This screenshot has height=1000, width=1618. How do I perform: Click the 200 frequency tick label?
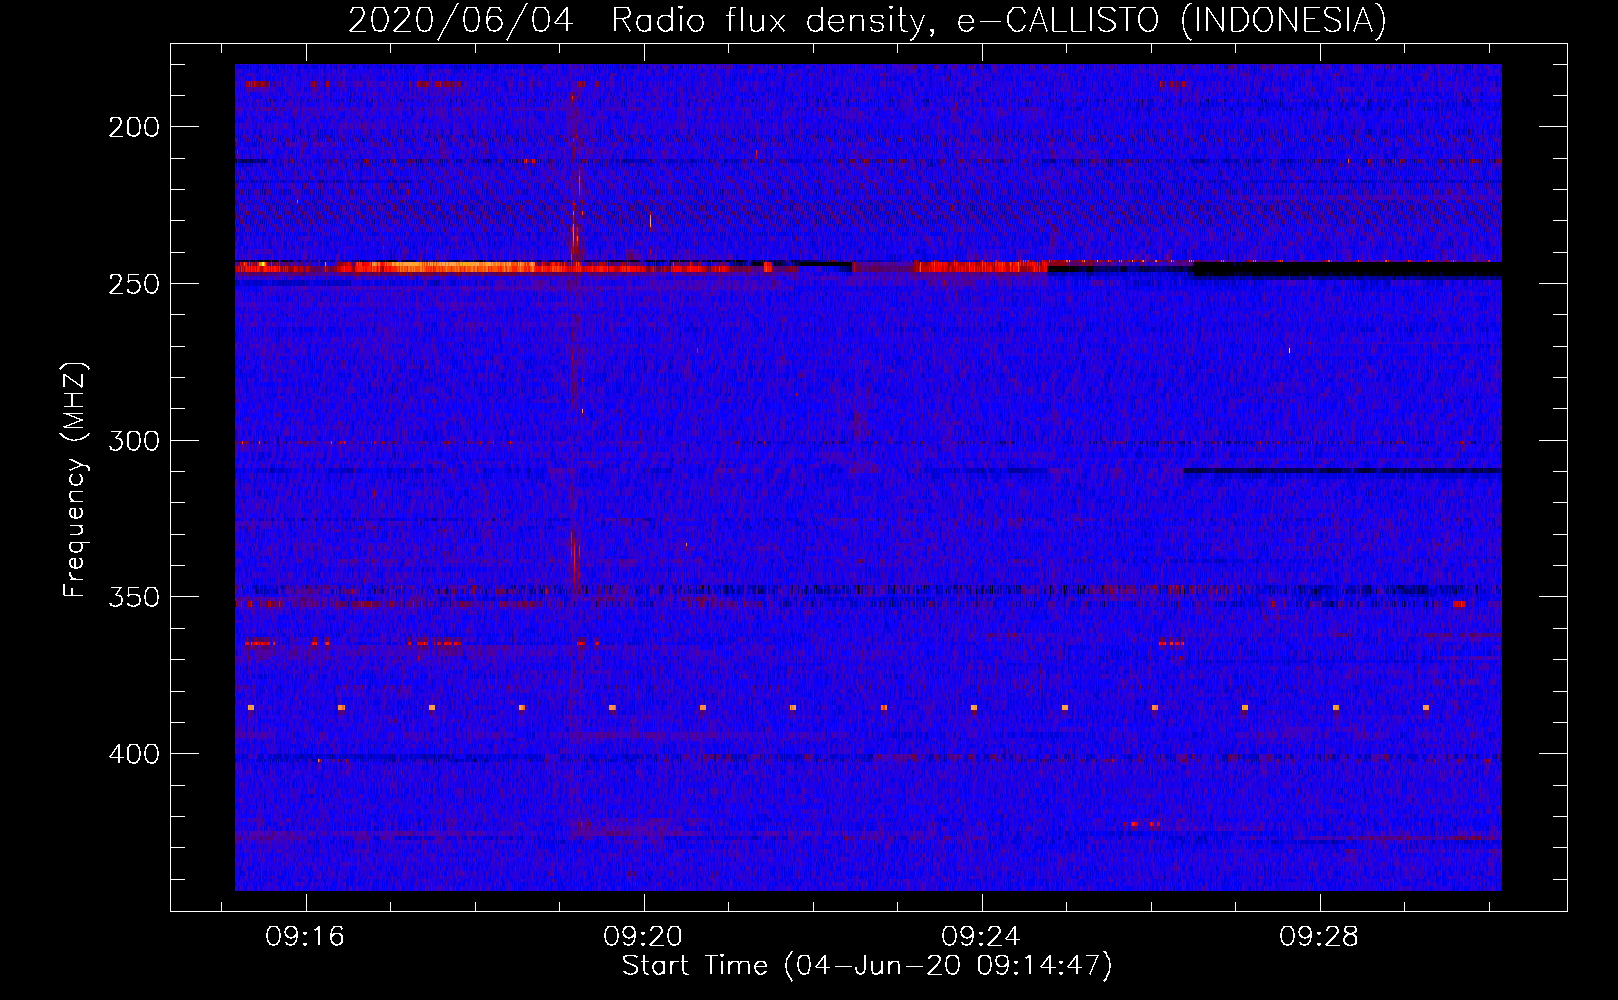[x=134, y=127]
